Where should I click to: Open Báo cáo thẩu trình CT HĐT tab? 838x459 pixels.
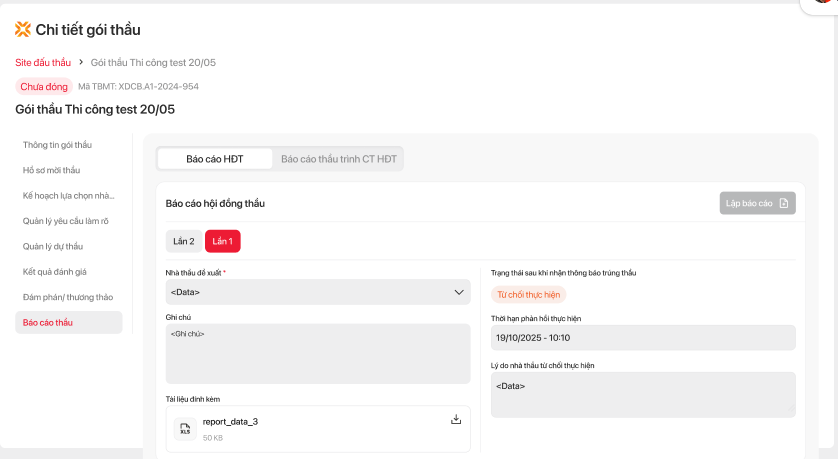[338, 159]
